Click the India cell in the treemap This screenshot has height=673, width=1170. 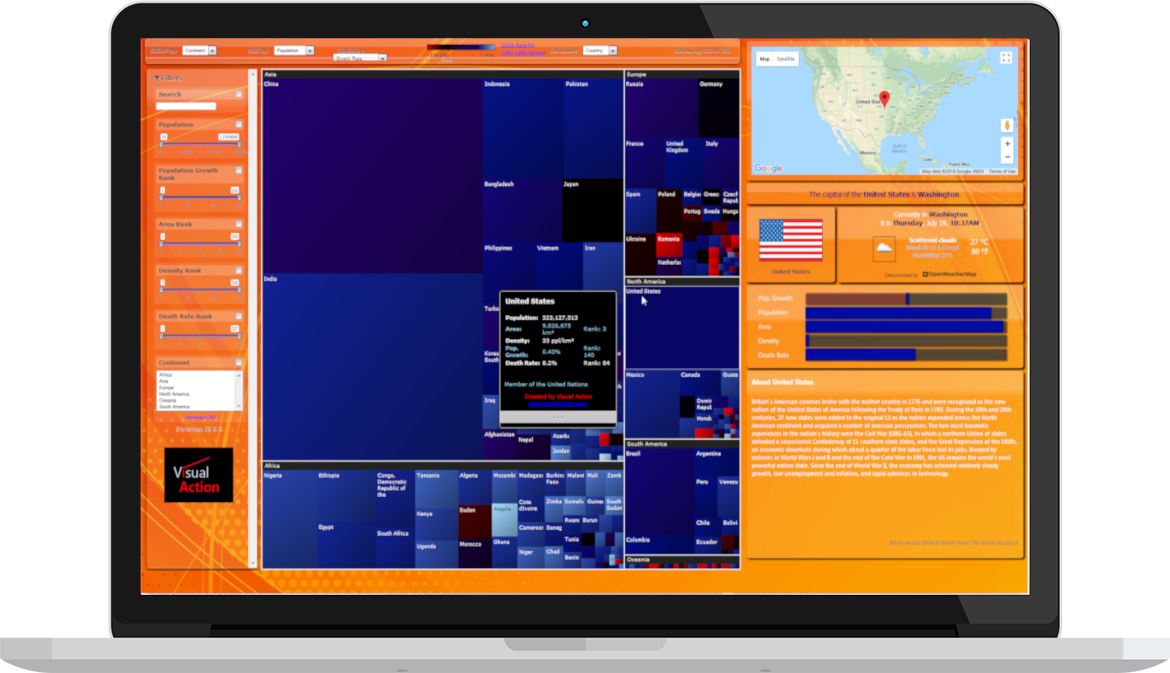coord(372,366)
